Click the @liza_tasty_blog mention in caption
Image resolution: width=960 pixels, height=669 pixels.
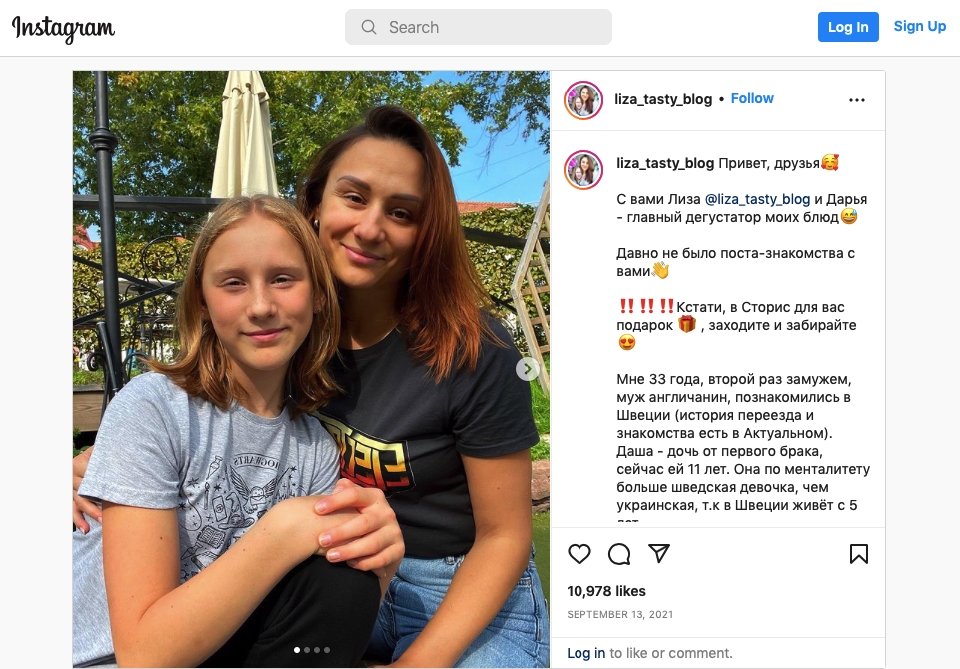tap(757, 199)
